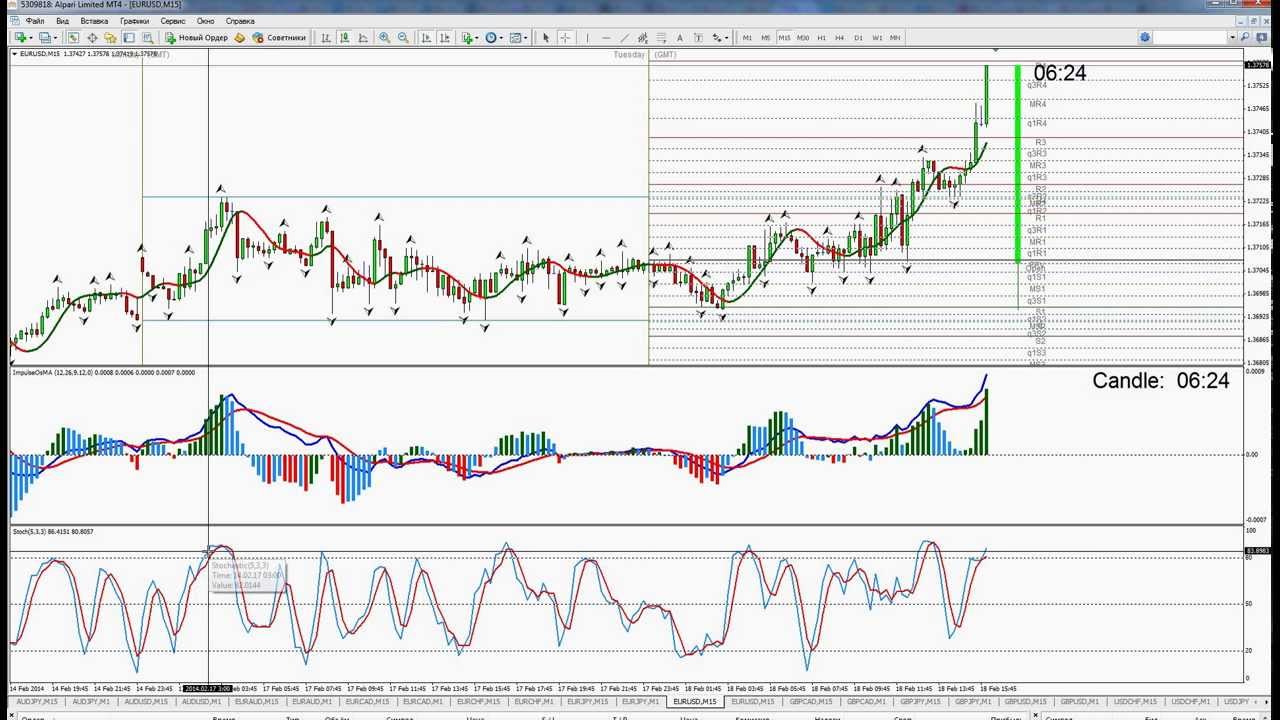Image resolution: width=1280 pixels, height=720 pixels.
Task: Click the ImpulseOsMA indicator label
Action: pos(103,372)
